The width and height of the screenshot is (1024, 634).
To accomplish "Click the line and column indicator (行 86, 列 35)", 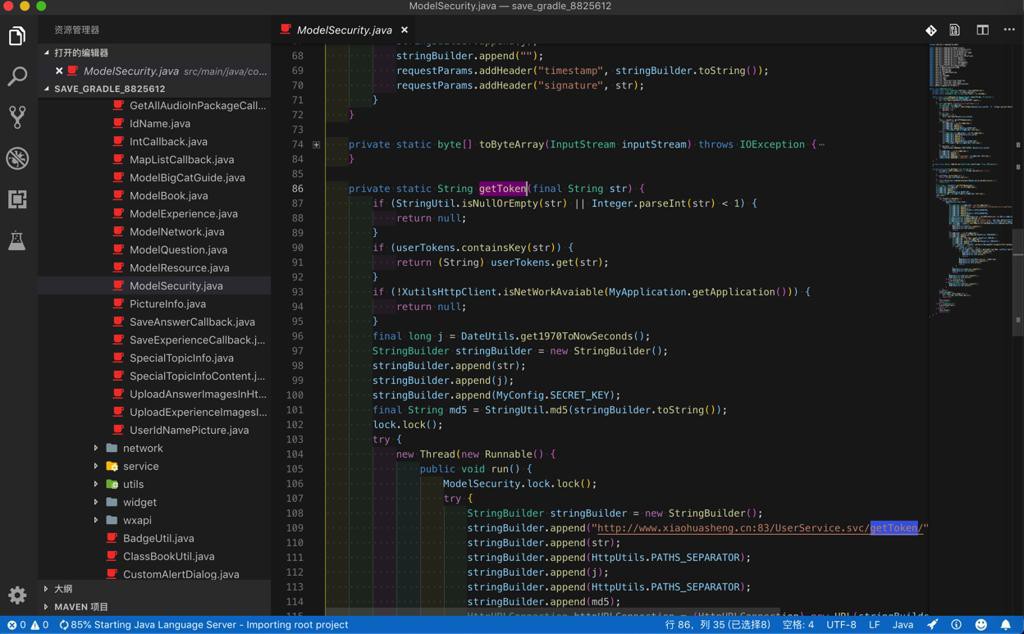I will coord(717,625).
